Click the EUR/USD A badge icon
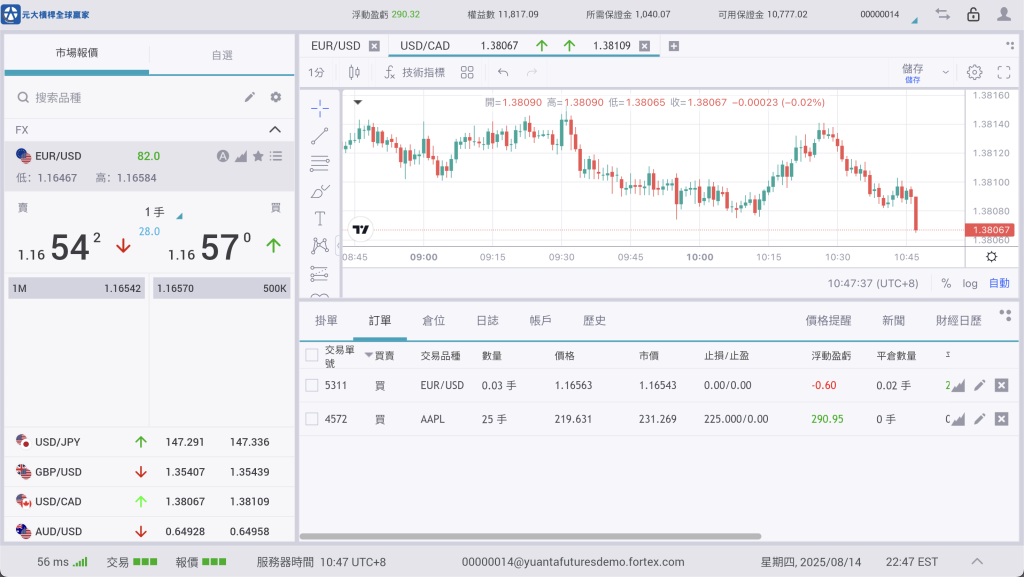This screenshot has width=1024, height=577. click(223, 156)
